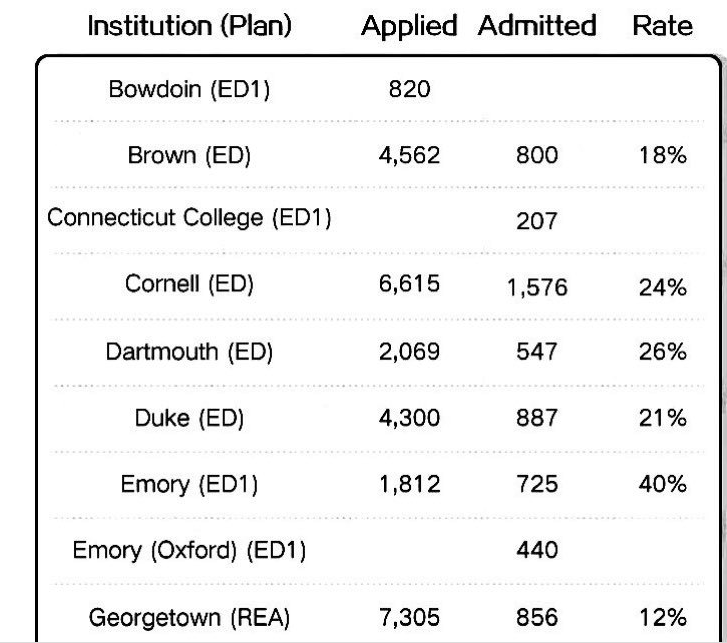Click the Institution (Plan) column header

click(190, 27)
